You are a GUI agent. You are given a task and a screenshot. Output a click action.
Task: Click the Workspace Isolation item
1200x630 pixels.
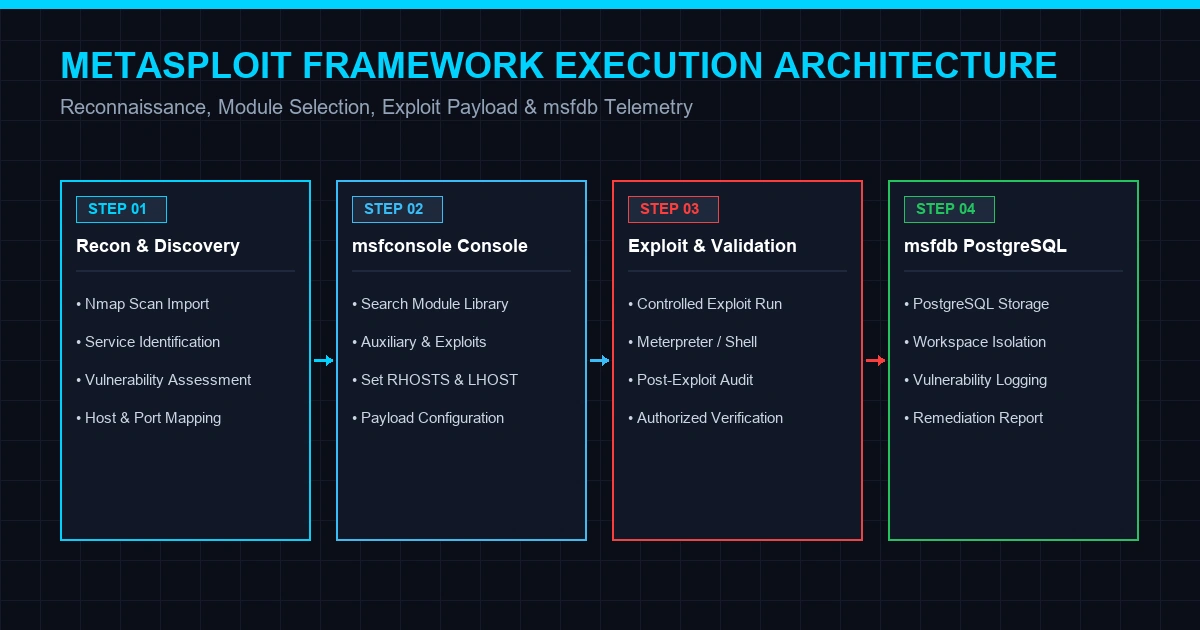coord(975,342)
